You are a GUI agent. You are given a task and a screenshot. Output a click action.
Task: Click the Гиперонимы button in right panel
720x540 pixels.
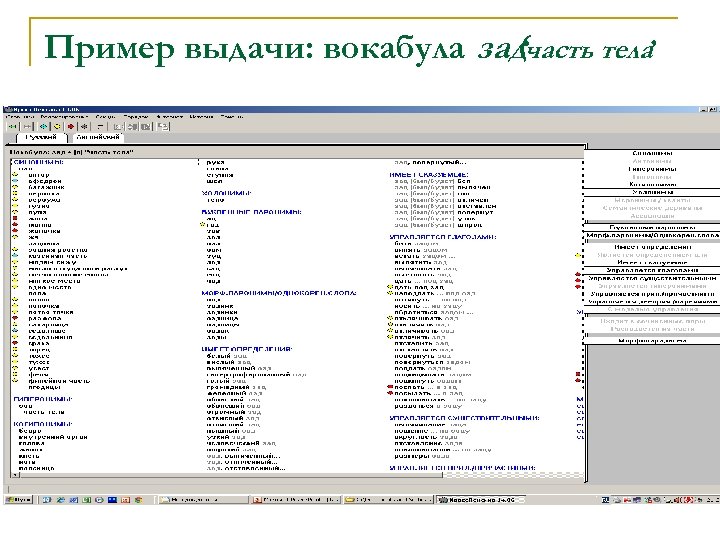tap(652, 169)
